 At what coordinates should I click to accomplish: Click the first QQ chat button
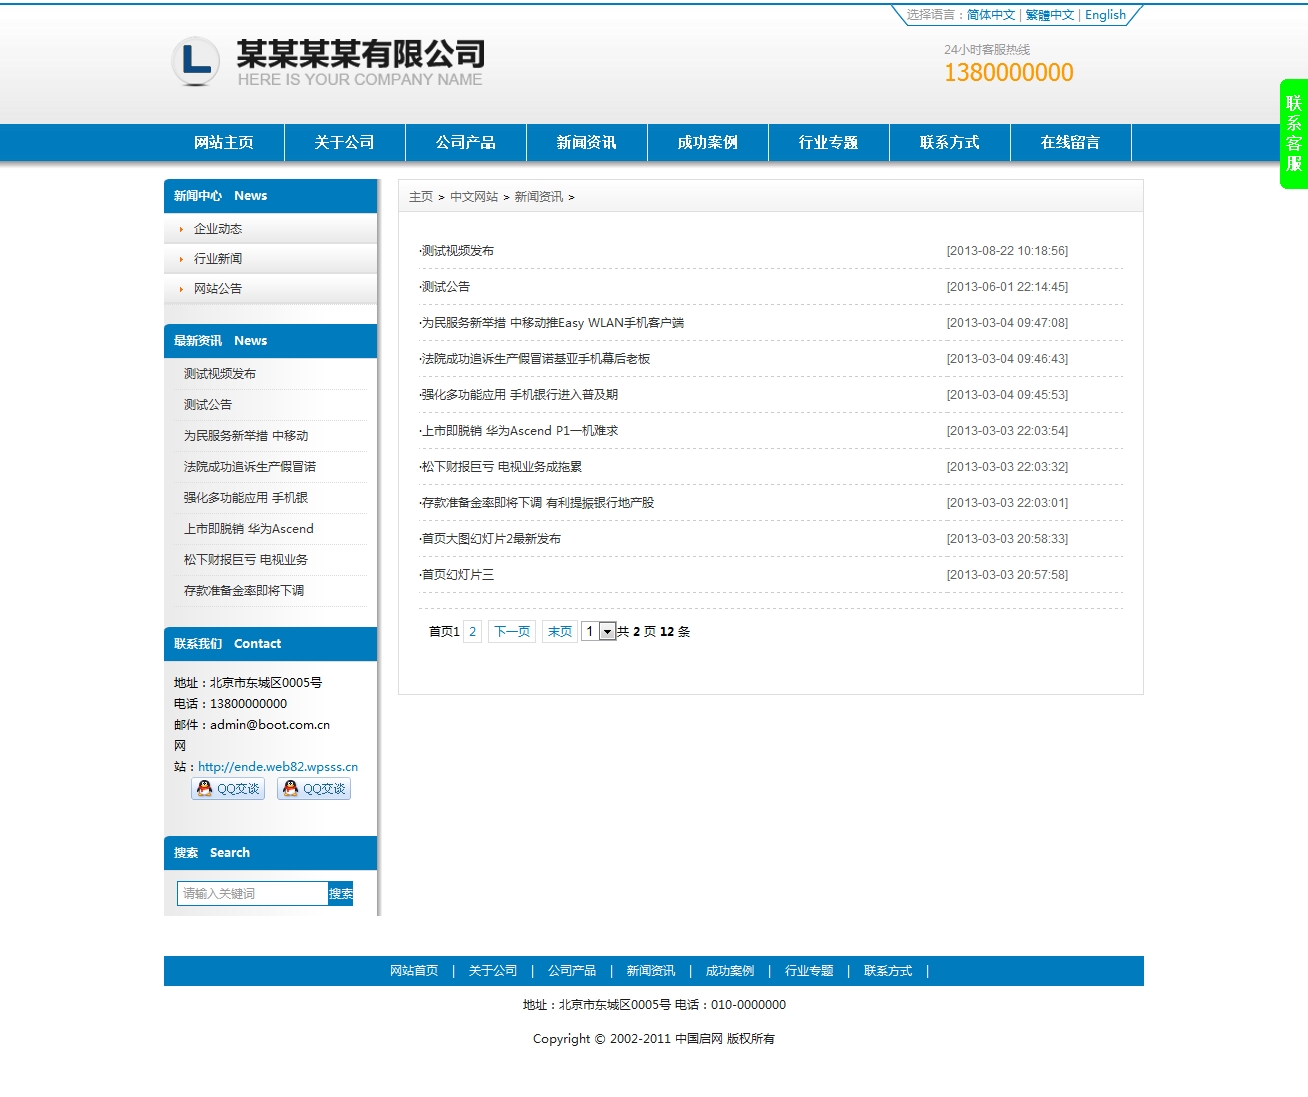point(228,789)
